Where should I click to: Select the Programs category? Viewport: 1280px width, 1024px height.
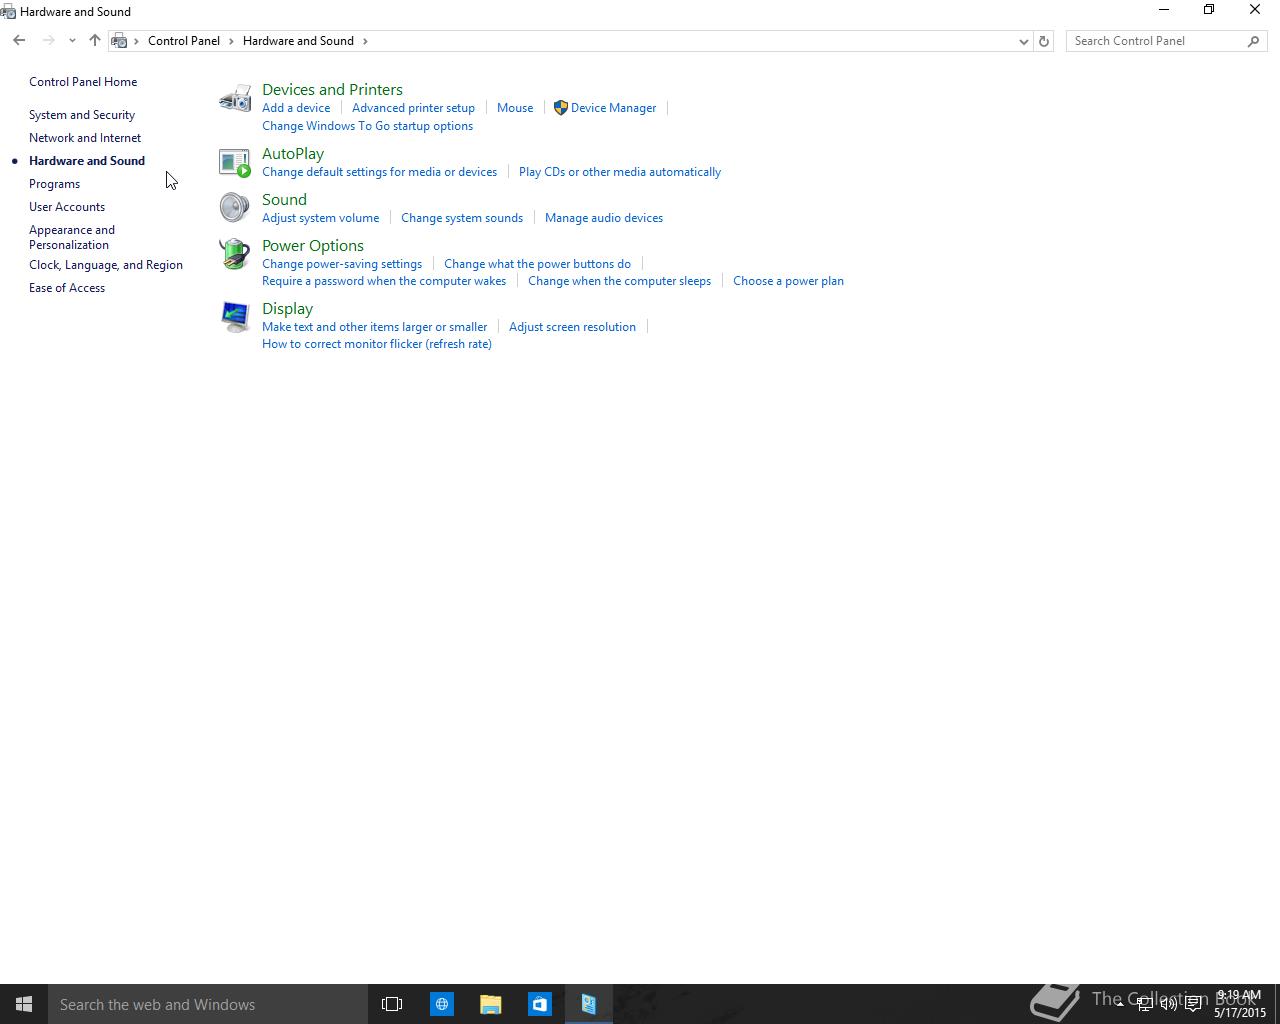point(54,184)
